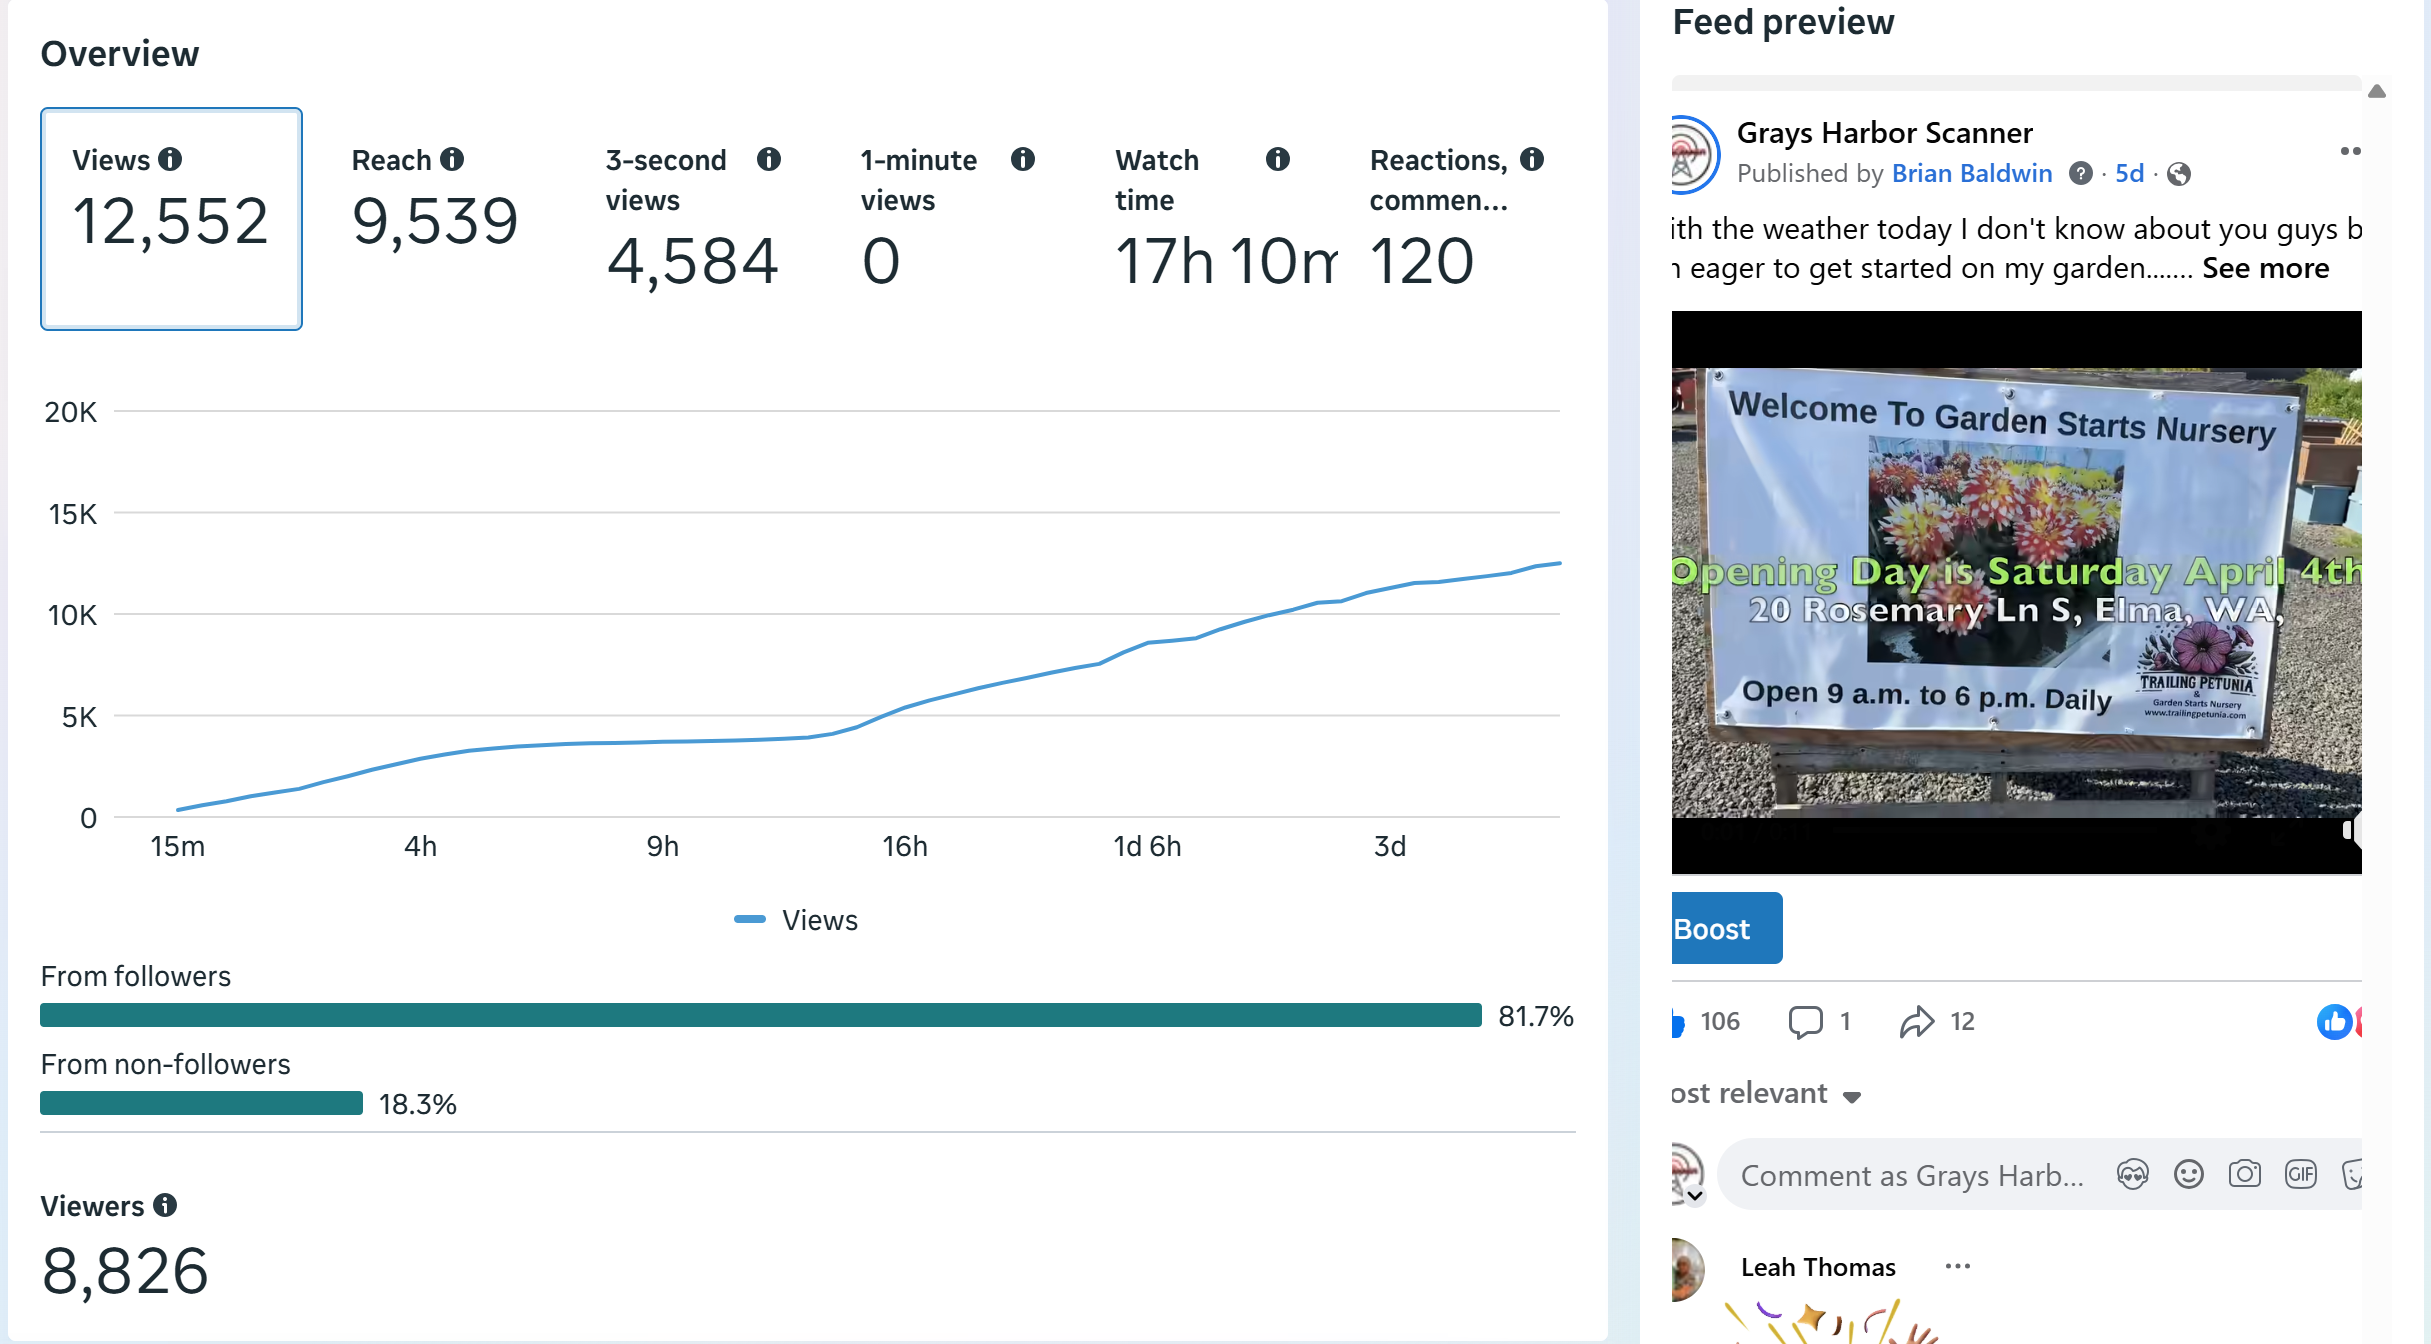Select the Views metric card
The height and width of the screenshot is (1344, 2431).
tap(171, 219)
